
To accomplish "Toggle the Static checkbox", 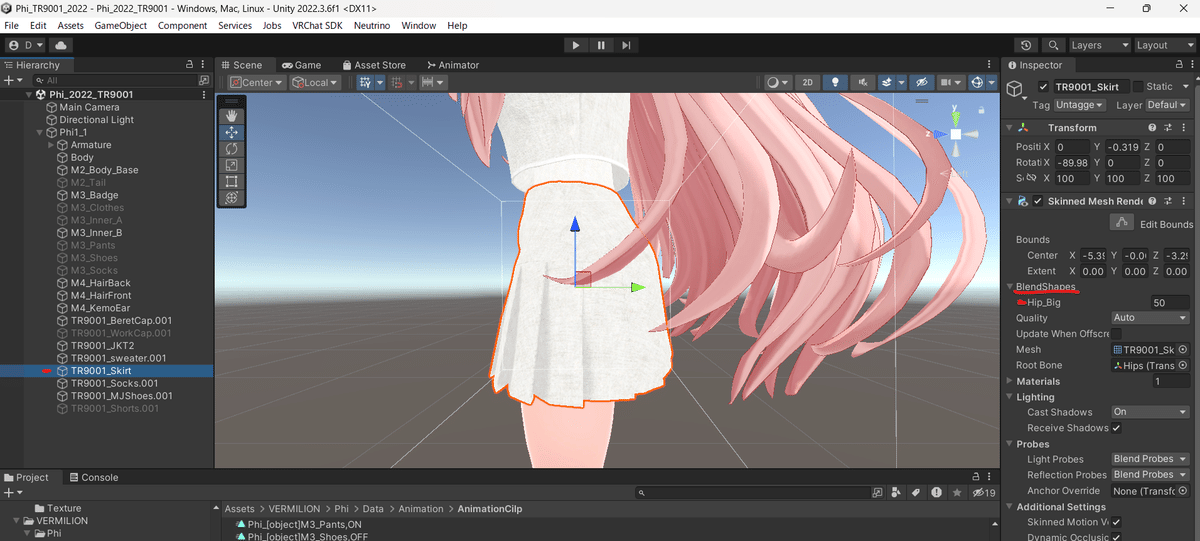I will pyautogui.click(x=1138, y=87).
